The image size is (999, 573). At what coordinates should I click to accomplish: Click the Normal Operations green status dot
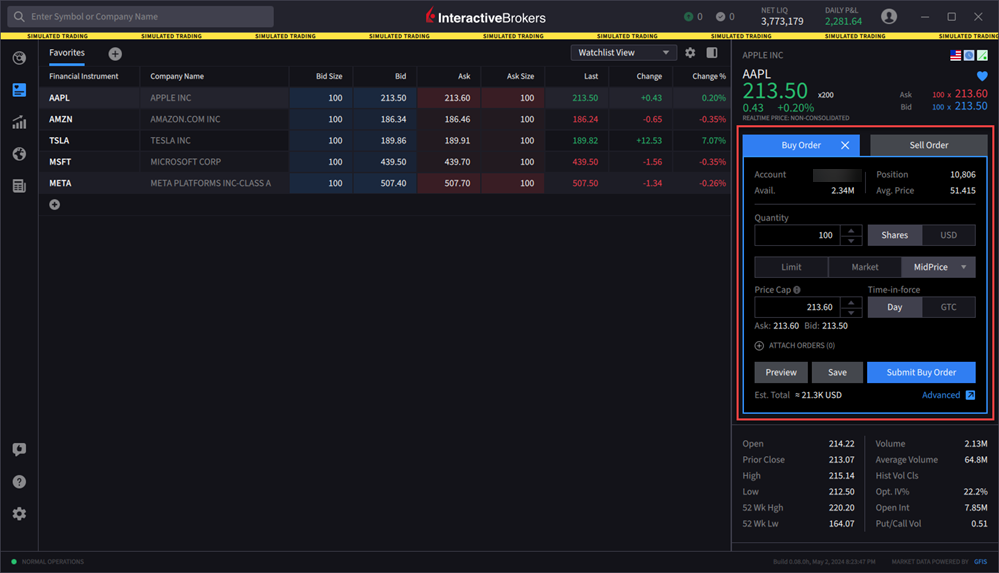click(14, 562)
